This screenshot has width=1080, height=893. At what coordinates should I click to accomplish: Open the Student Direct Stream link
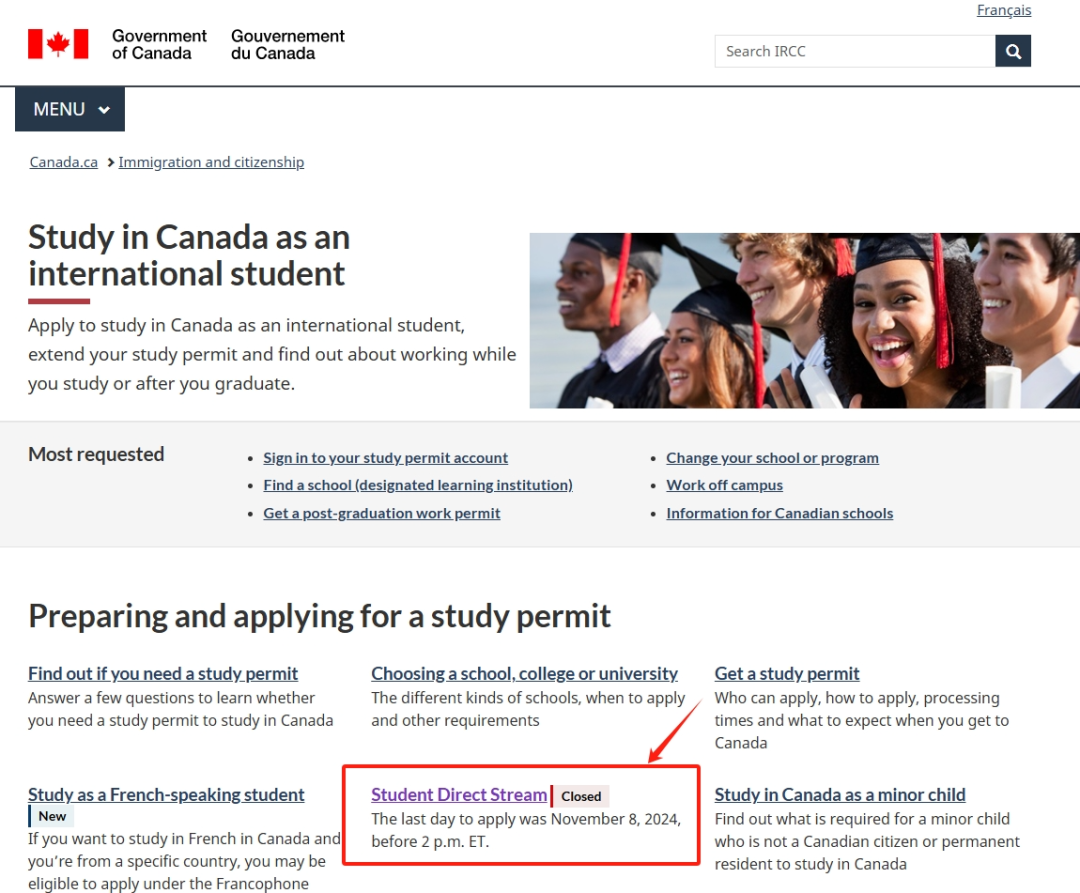459,795
